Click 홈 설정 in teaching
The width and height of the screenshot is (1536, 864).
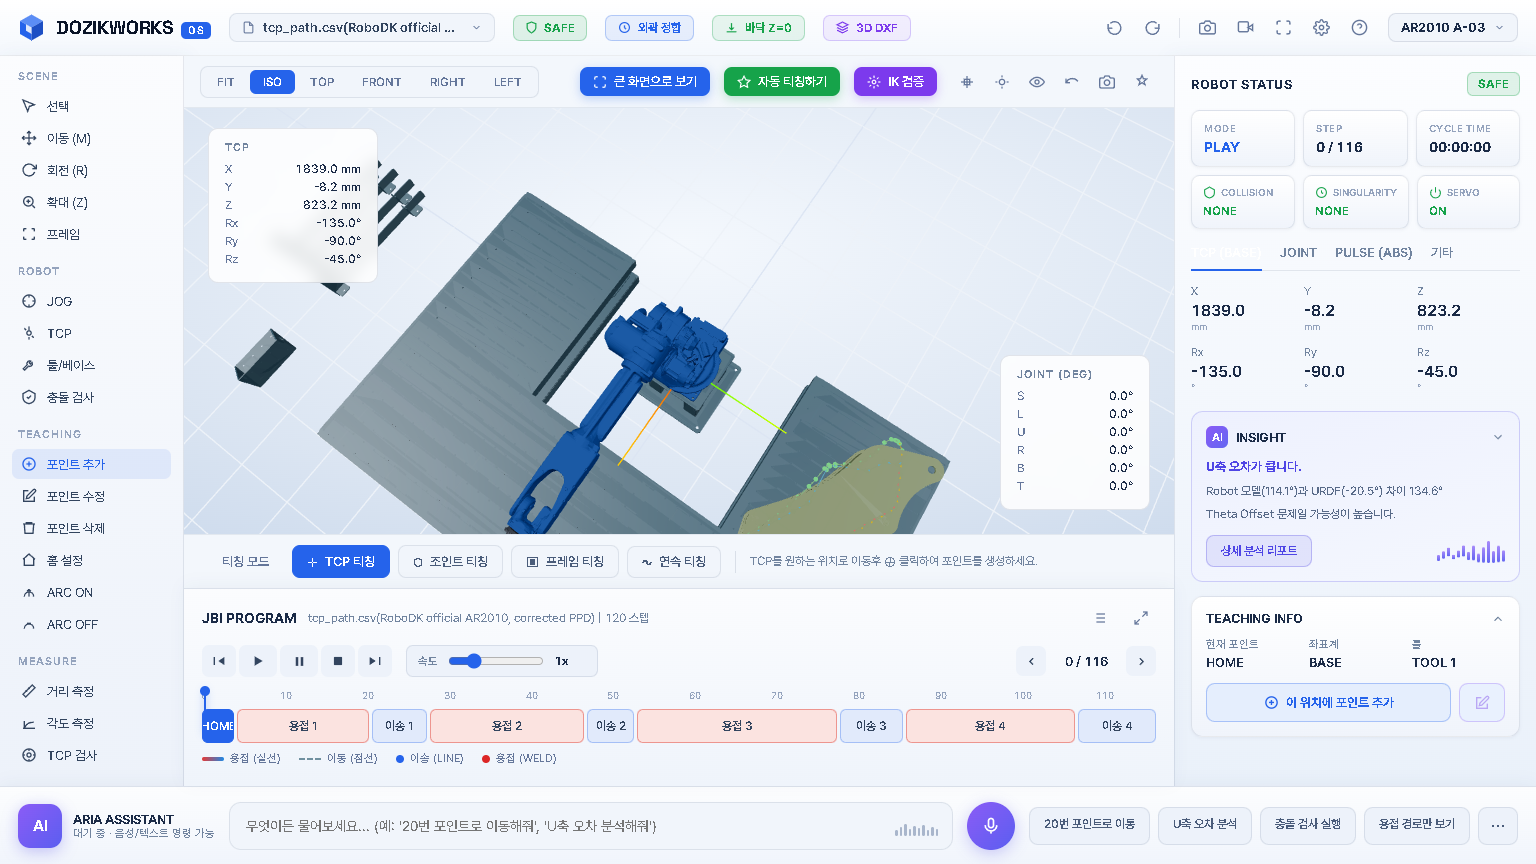(91, 560)
